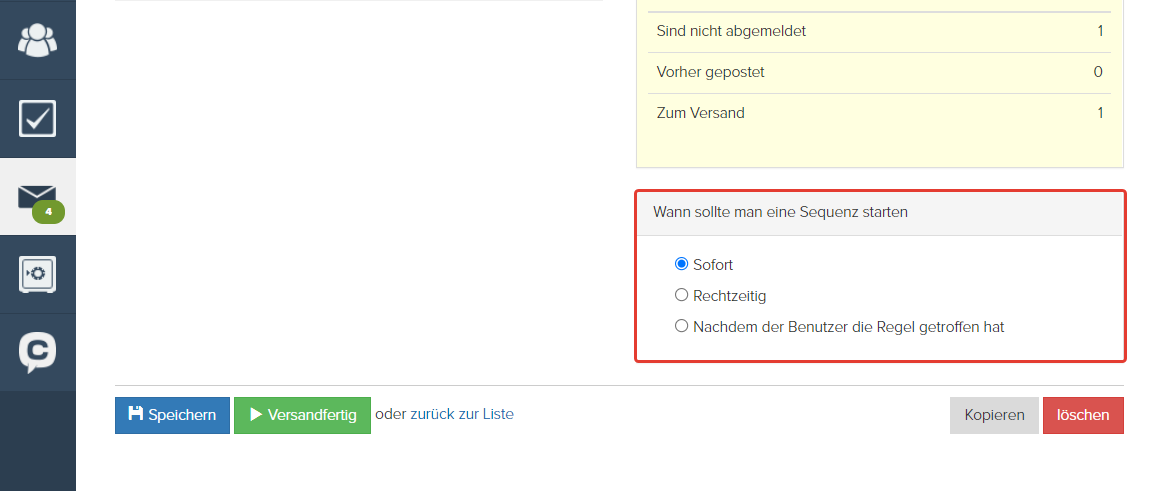Select the Rechtzeitig radio option
Viewport: 1153px width, 491px height.
tap(681, 295)
